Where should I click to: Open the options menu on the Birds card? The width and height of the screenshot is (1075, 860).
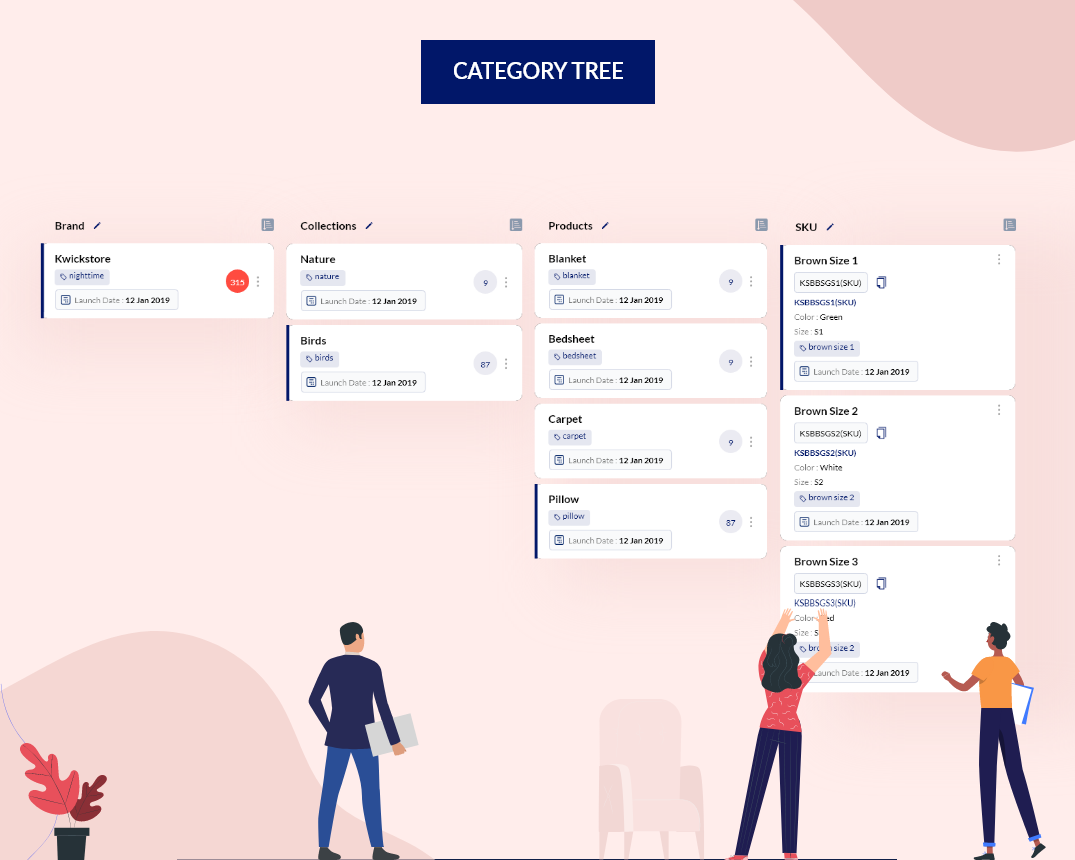pos(506,363)
